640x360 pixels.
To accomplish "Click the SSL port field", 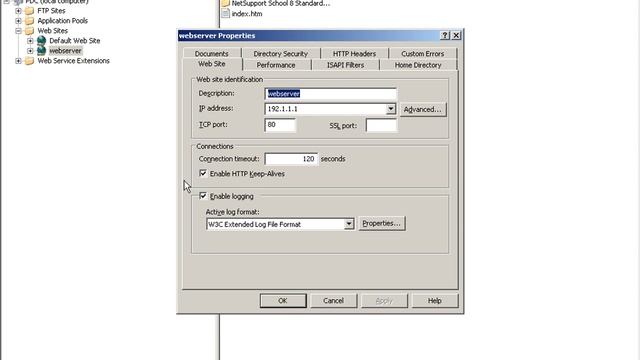I will [x=381, y=125].
